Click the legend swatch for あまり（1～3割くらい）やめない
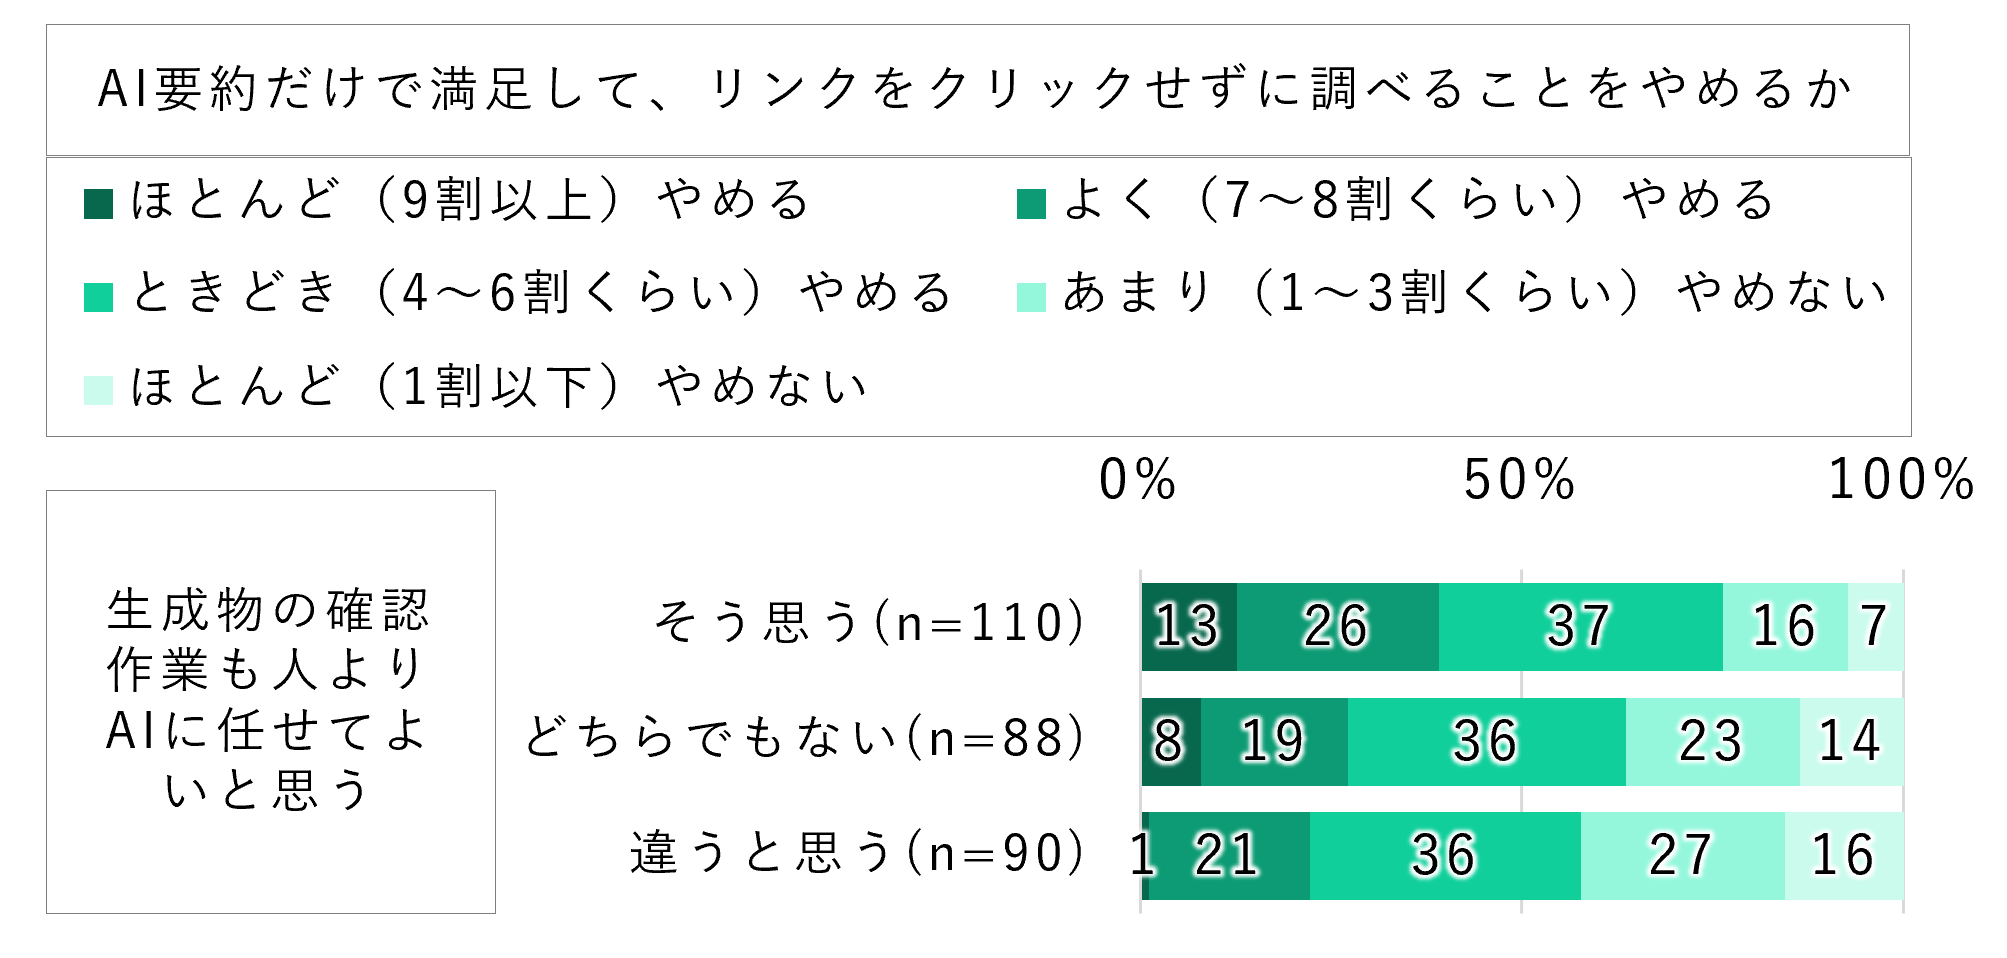The image size is (2007, 958). pyautogui.click(x=1031, y=297)
